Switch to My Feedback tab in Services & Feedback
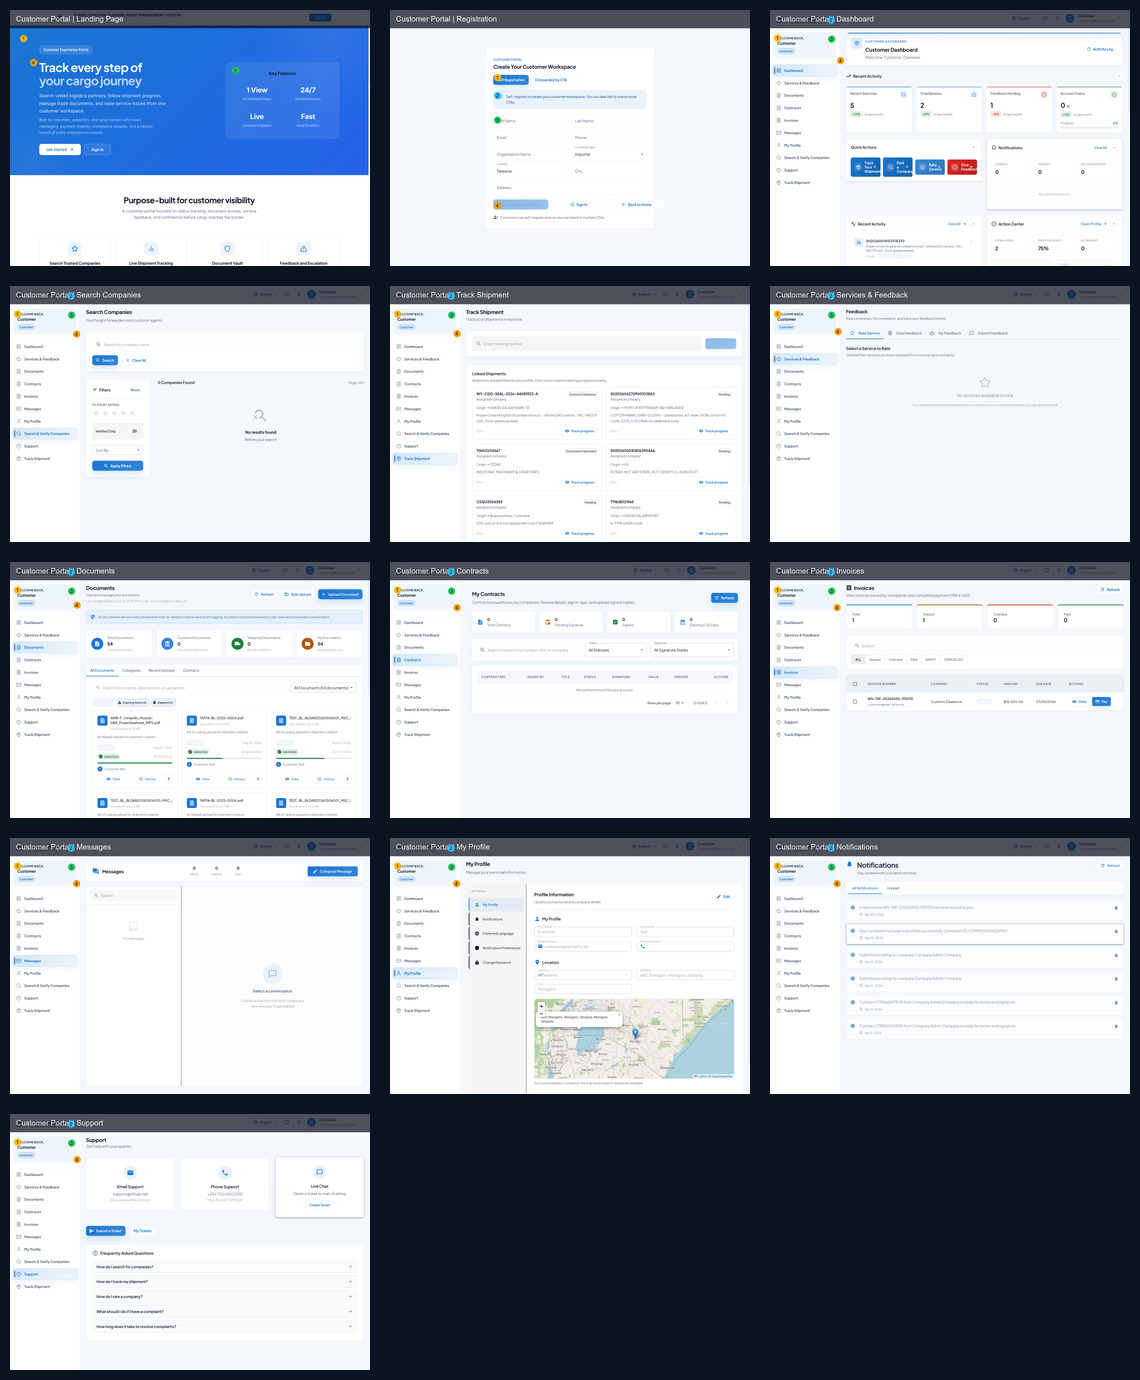The height and width of the screenshot is (1380, 1140). tap(946, 333)
